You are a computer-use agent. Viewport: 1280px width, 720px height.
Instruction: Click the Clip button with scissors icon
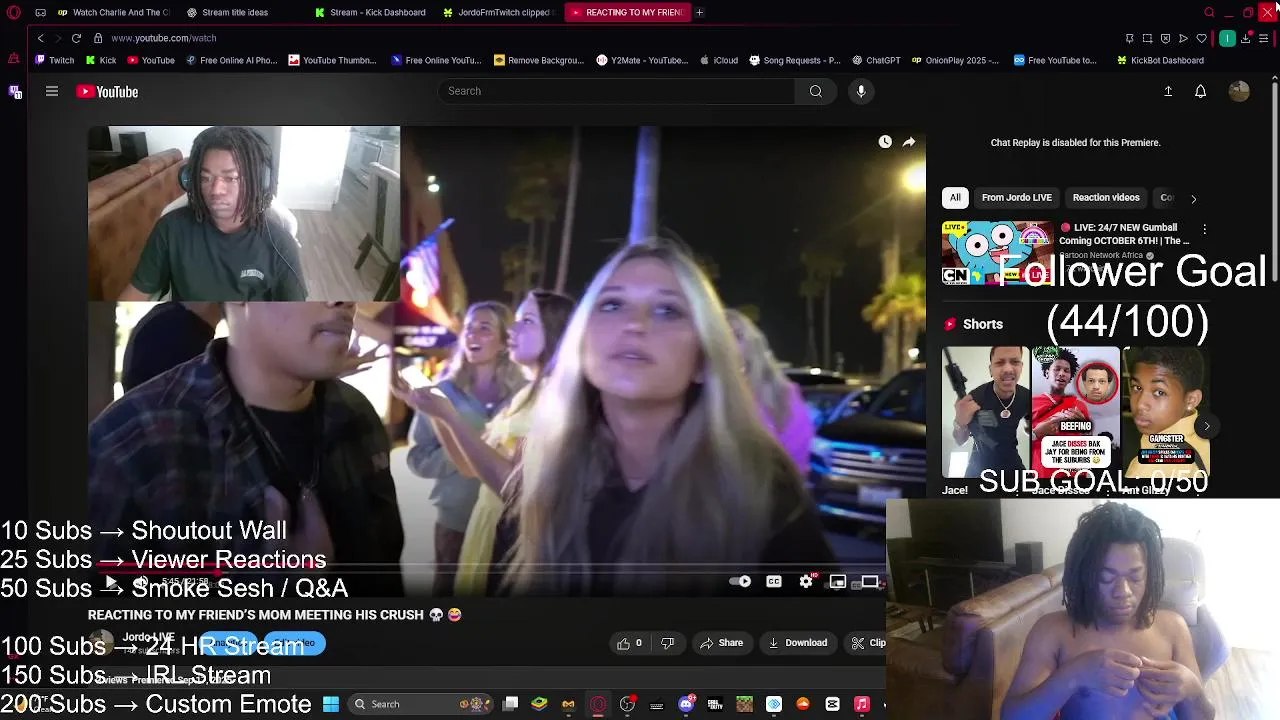[866, 643]
